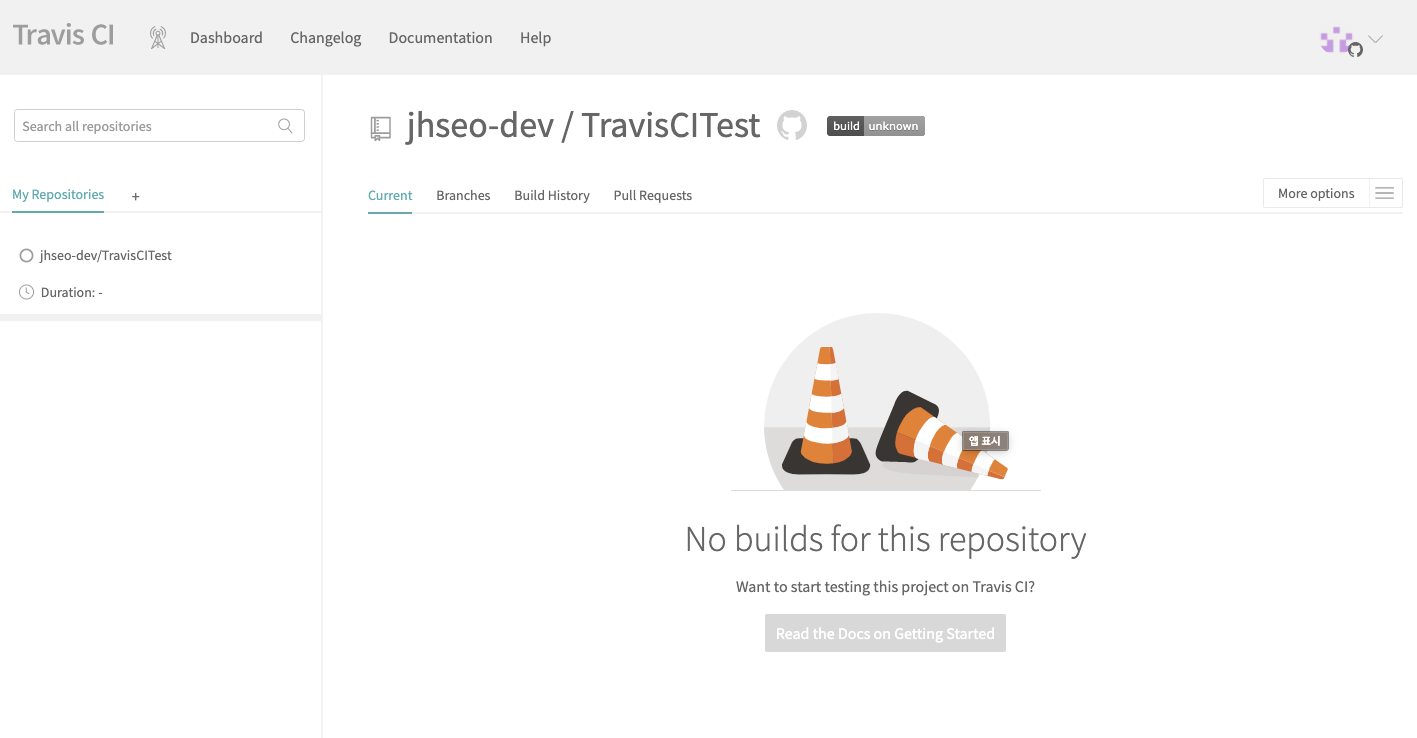Screen dimensions: 1417x738
Task: Open the GitHub icon beside TravisCITest title
Action: tap(792, 126)
